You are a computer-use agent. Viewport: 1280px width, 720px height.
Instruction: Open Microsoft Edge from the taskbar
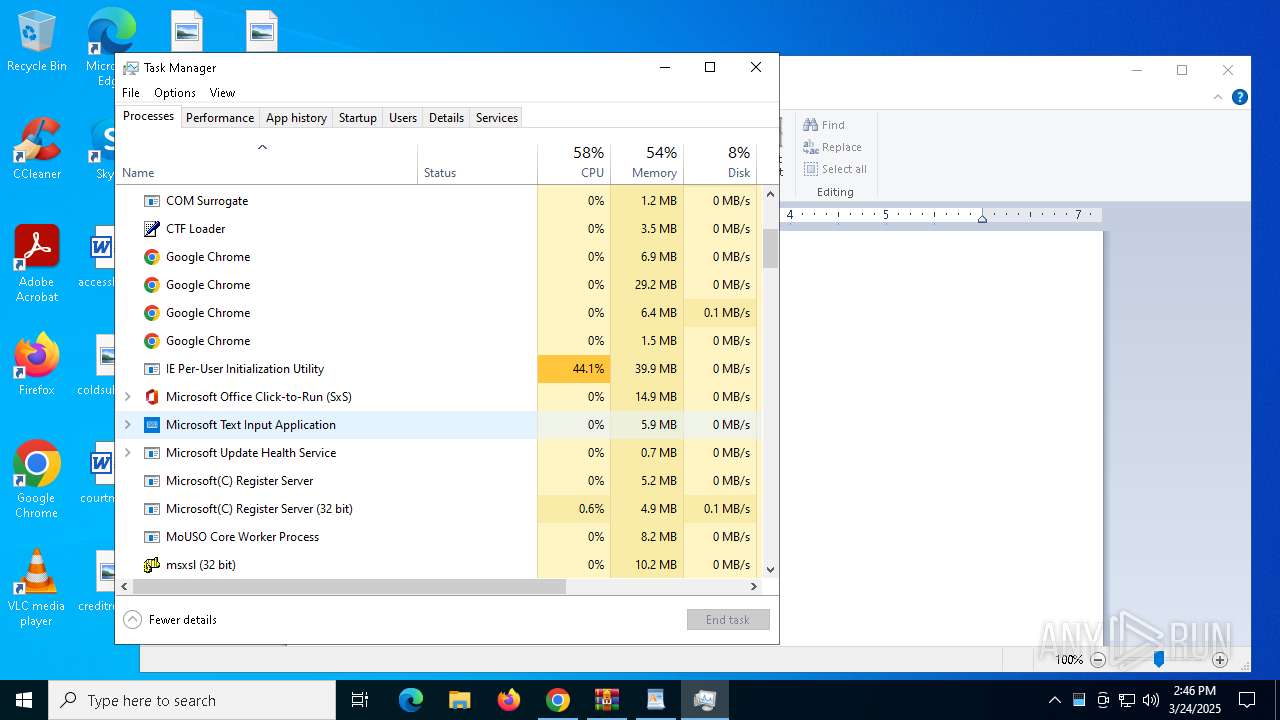411,700
